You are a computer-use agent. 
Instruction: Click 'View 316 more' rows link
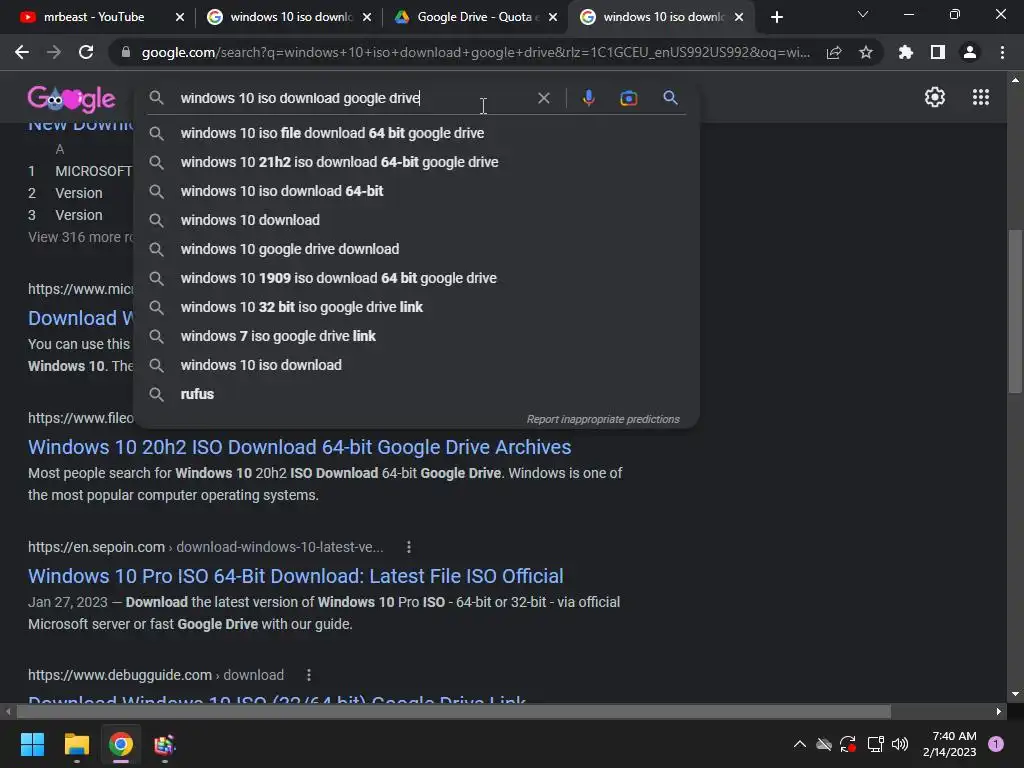(x=80, y=237)
